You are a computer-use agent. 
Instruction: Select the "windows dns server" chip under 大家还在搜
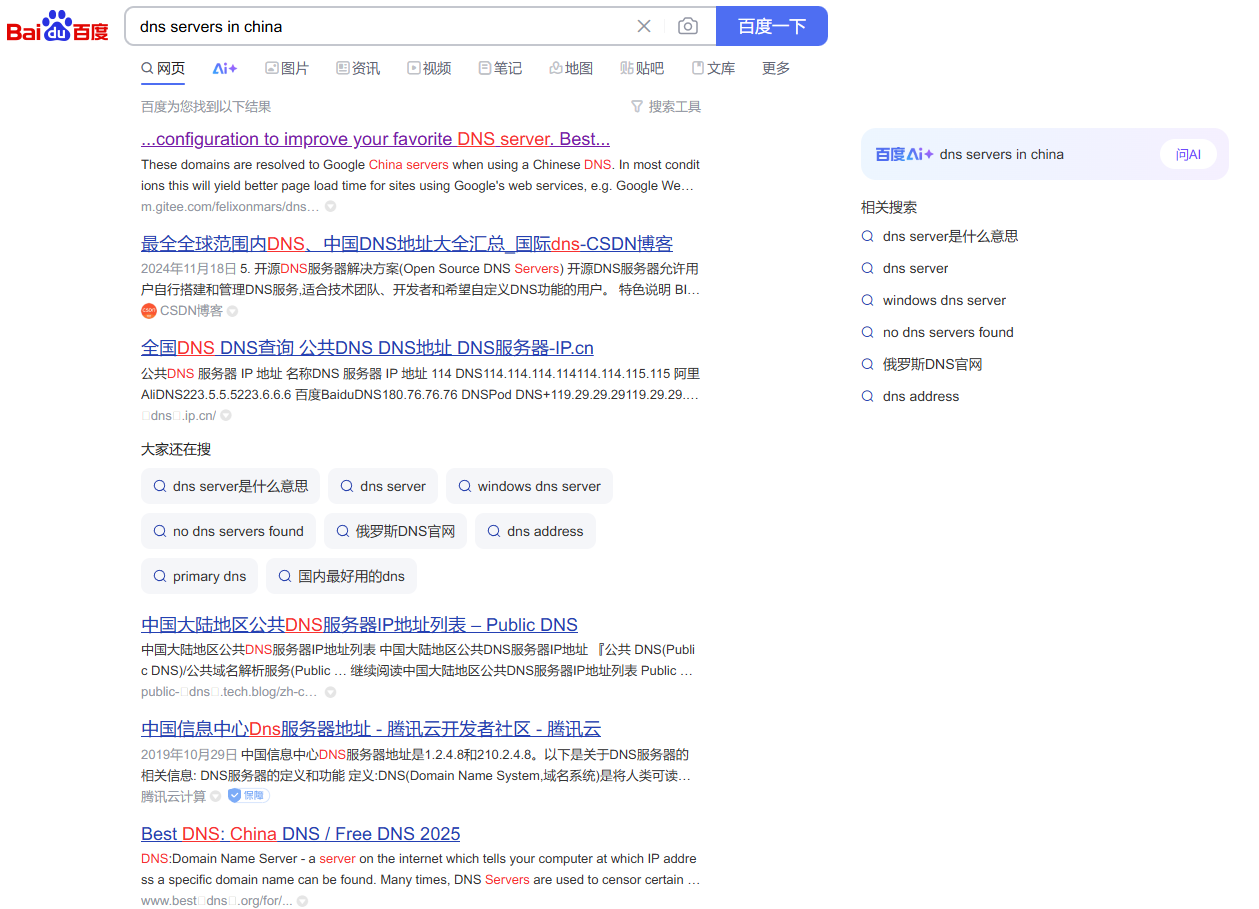click(x=529, y=486)
